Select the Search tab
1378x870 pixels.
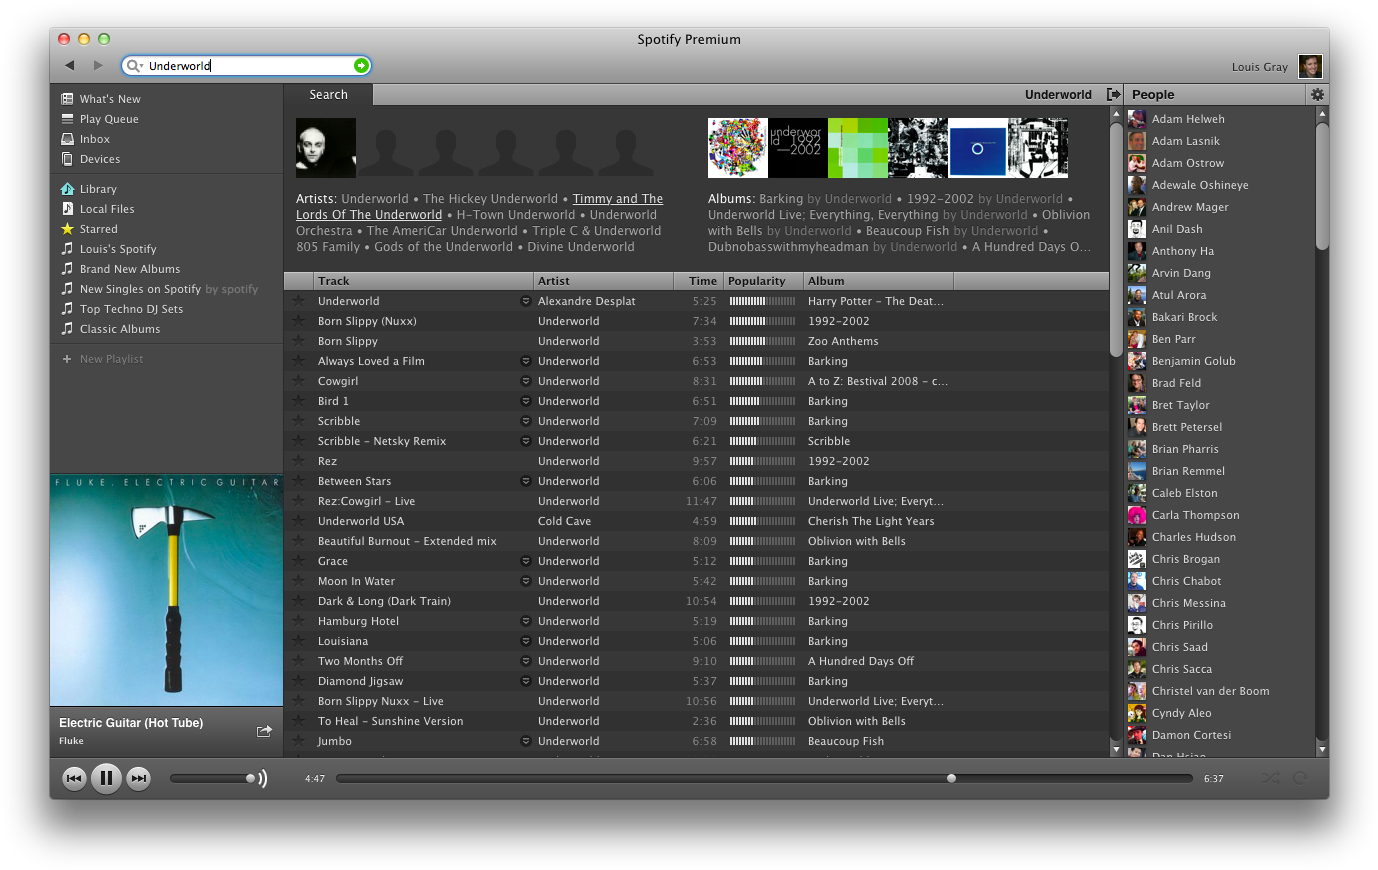[x=328, y=95]
